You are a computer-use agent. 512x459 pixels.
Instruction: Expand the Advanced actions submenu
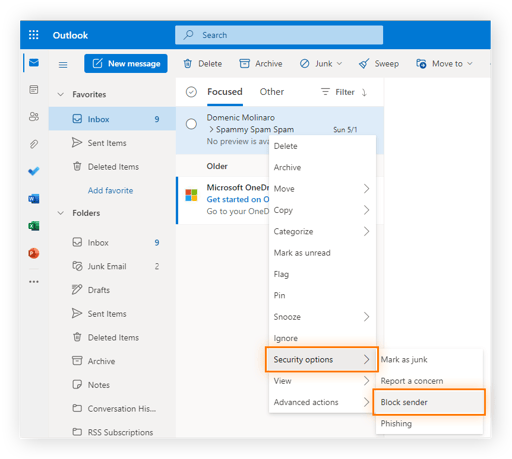(x=322, y=402)
